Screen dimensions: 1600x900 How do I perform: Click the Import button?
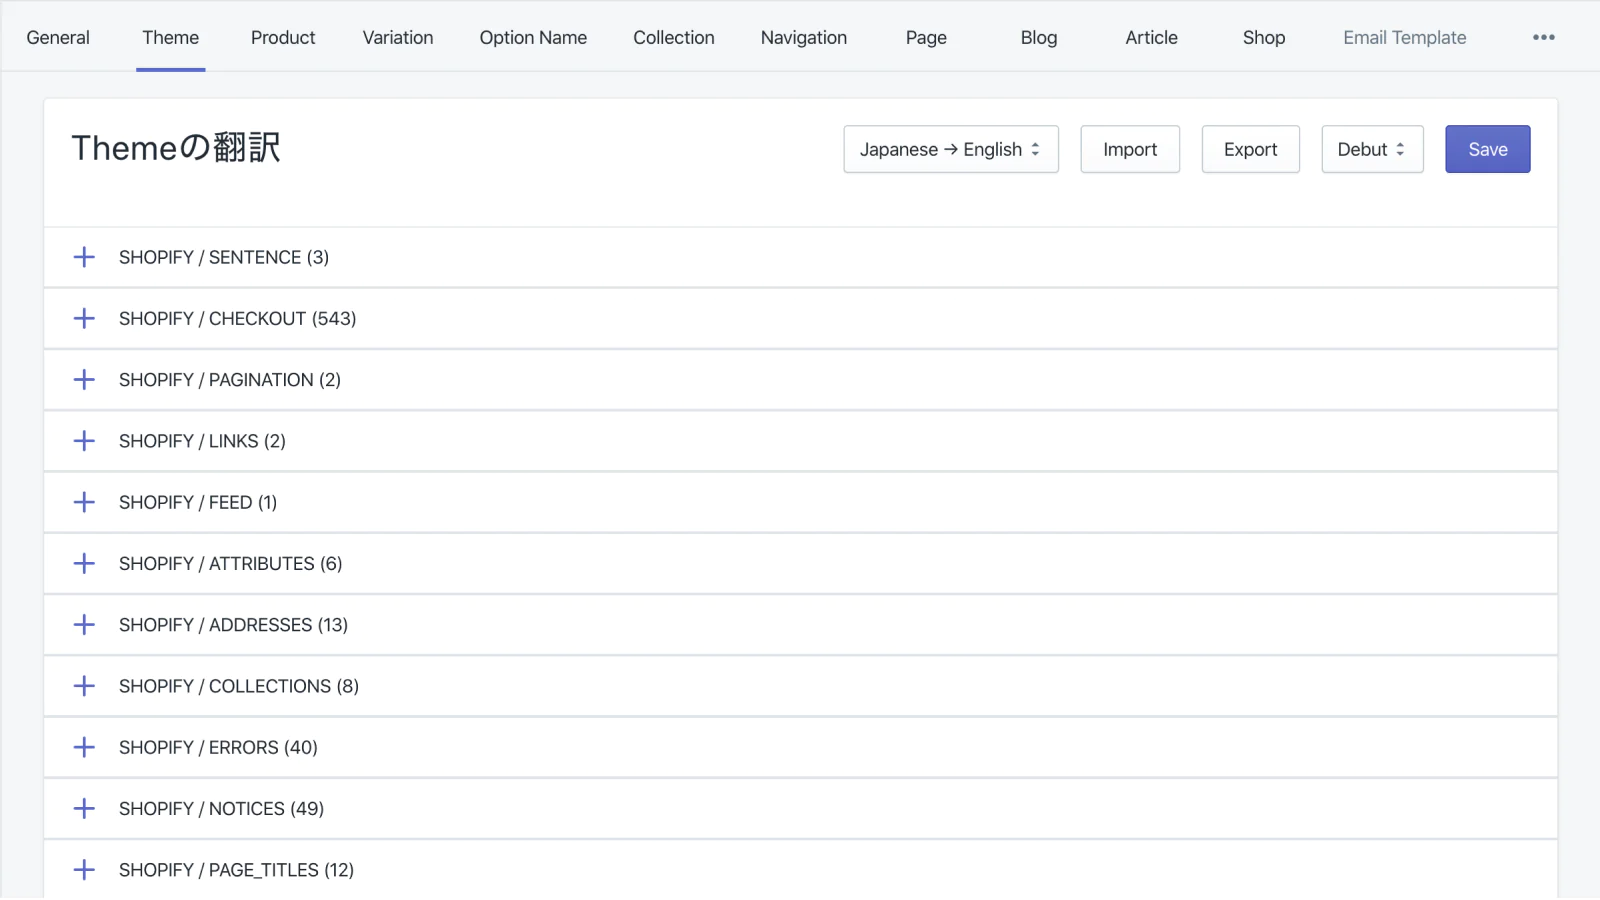(1129, 149)
